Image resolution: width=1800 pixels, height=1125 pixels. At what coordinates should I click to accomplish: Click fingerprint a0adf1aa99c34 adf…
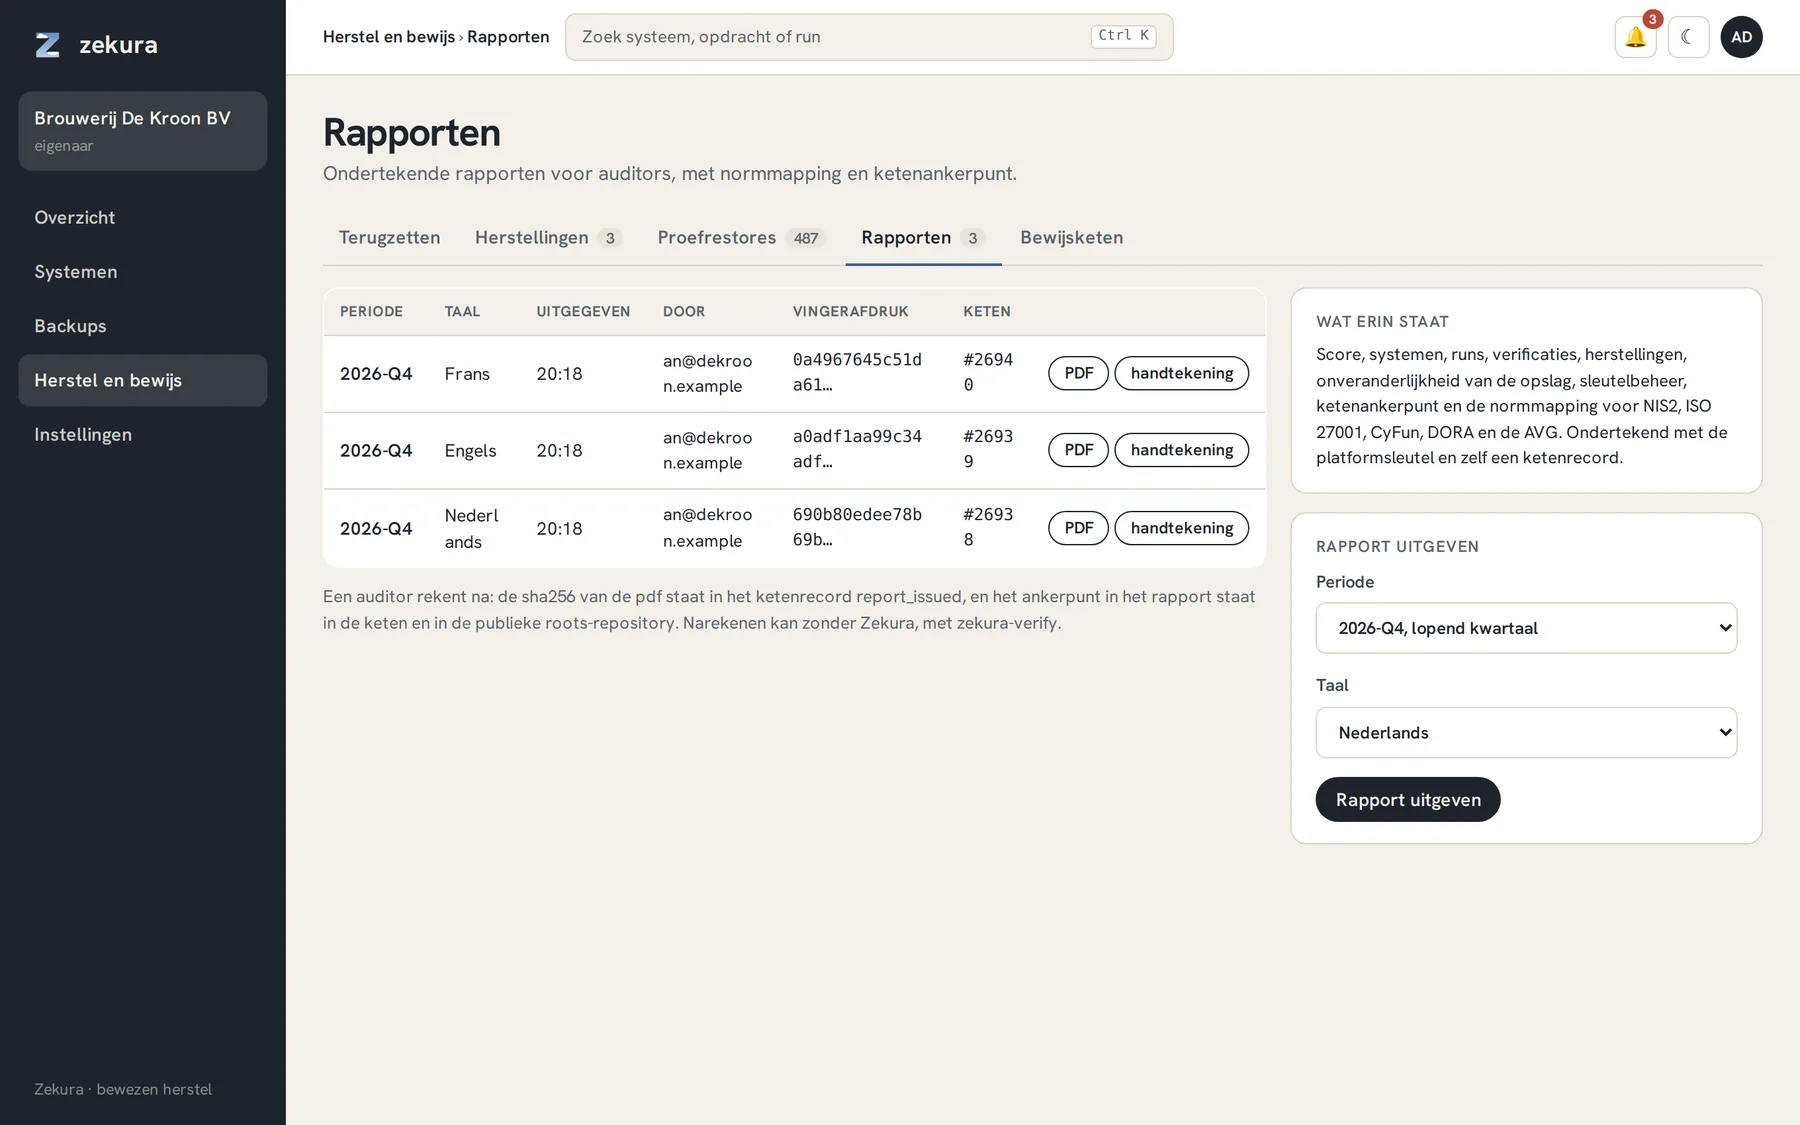click(857, 449)
